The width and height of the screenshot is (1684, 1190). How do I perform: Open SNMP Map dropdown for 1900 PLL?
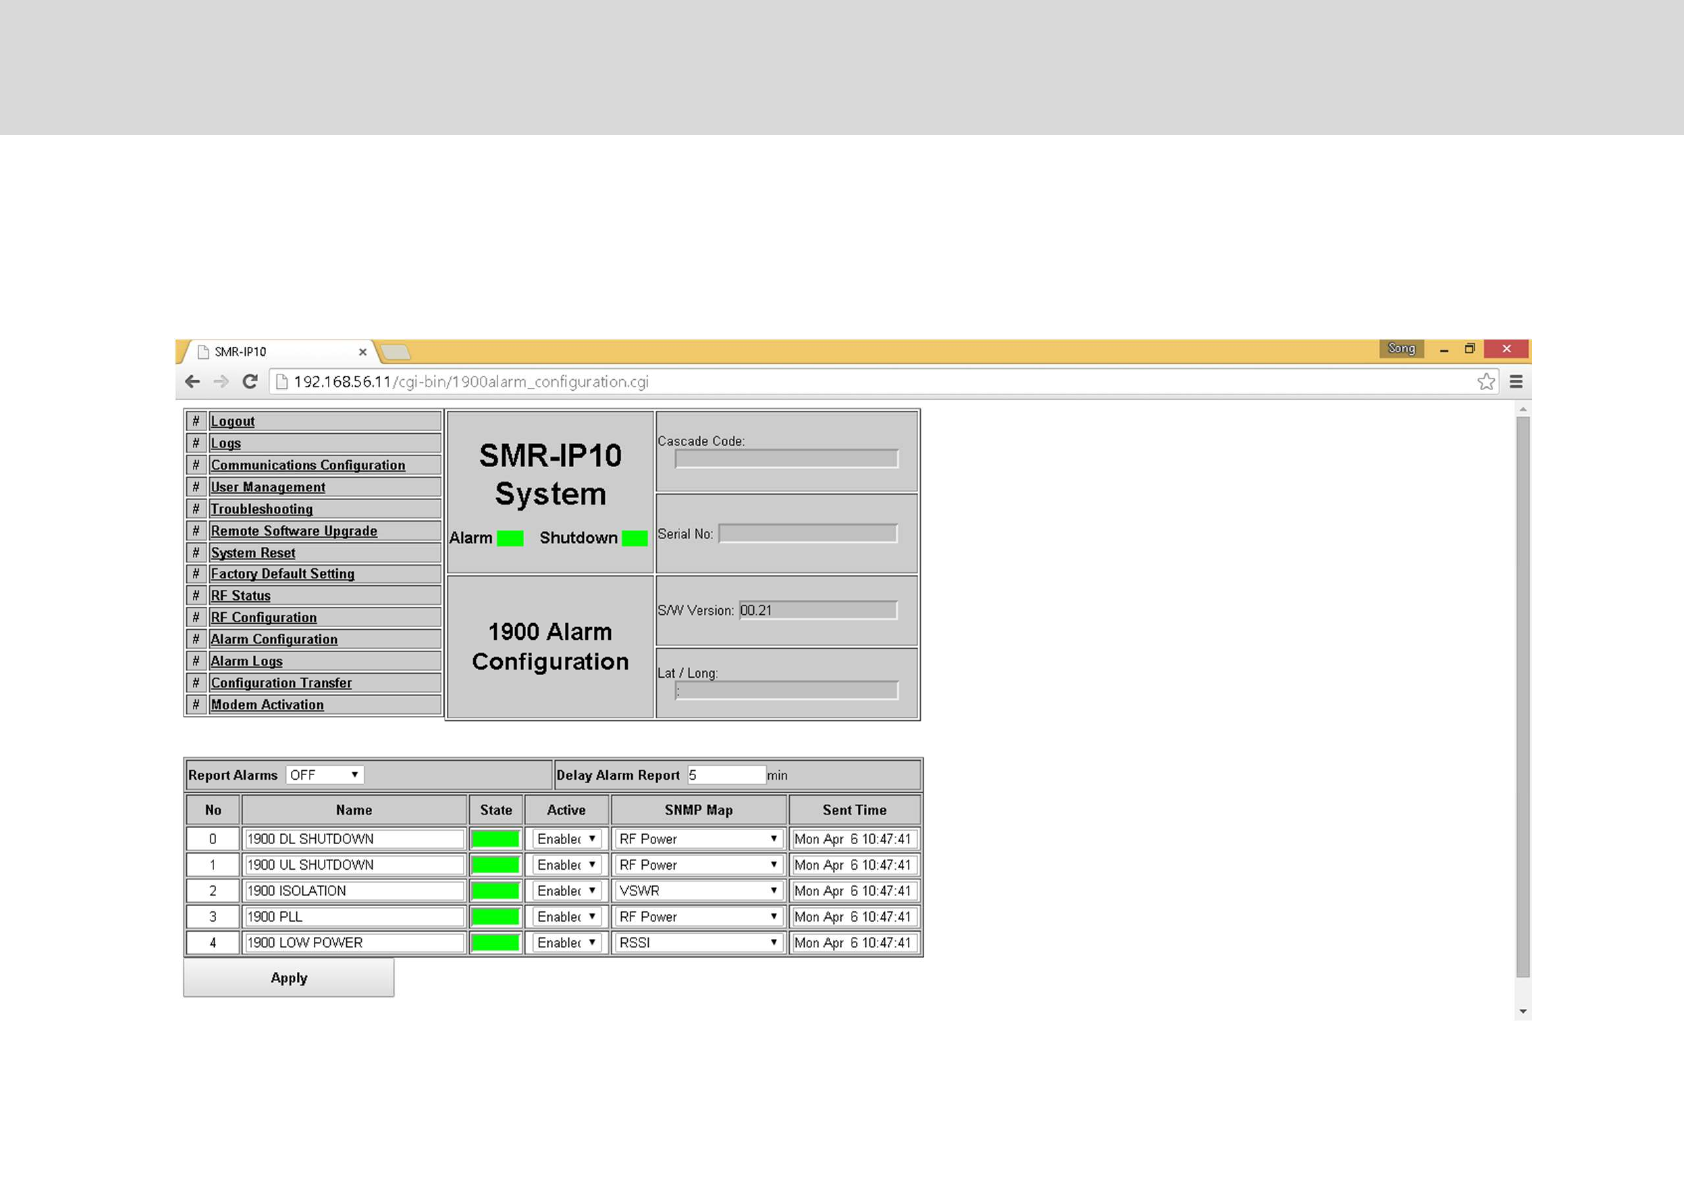(x=698, y=917)
